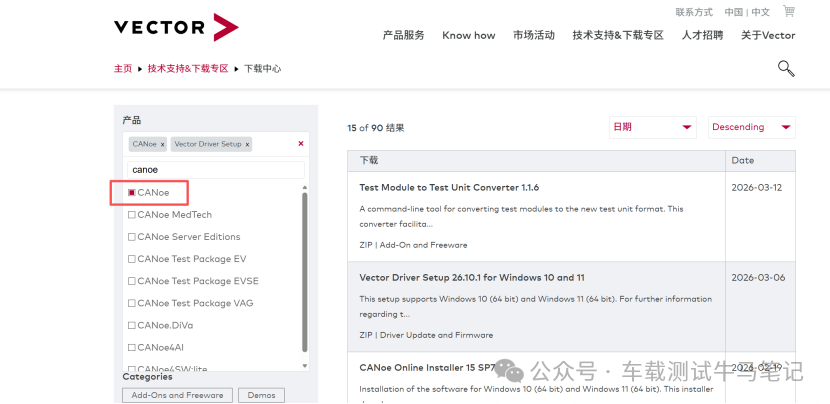
Task: Open the shopping cart icon
Action: coord(789,11)
